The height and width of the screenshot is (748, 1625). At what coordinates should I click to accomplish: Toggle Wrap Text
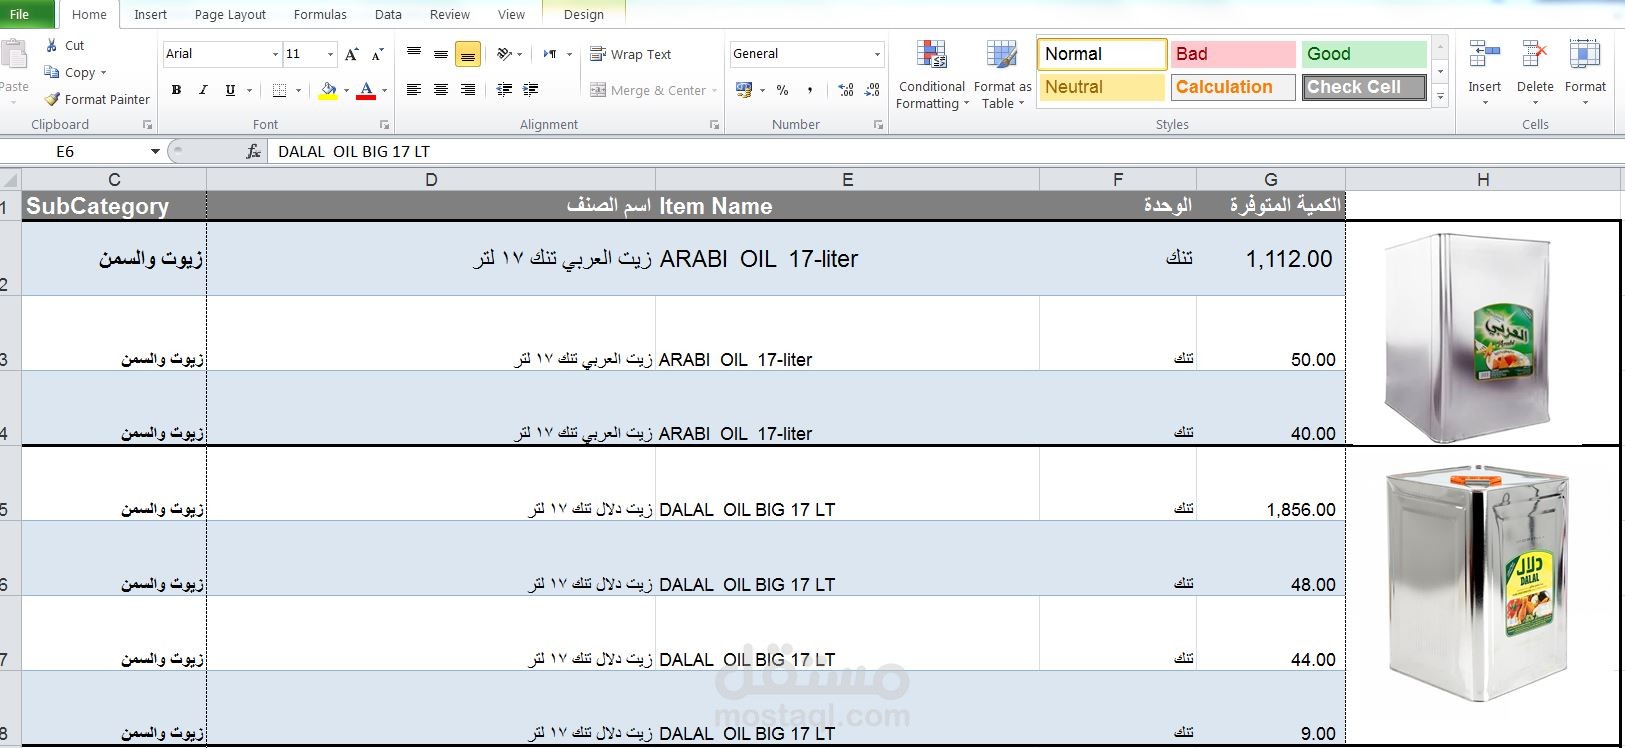630,54
